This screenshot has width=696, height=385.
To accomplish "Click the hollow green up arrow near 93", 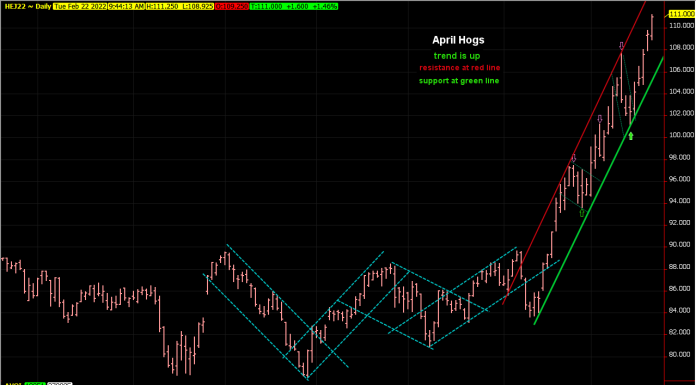I will (x=582, y=213).
